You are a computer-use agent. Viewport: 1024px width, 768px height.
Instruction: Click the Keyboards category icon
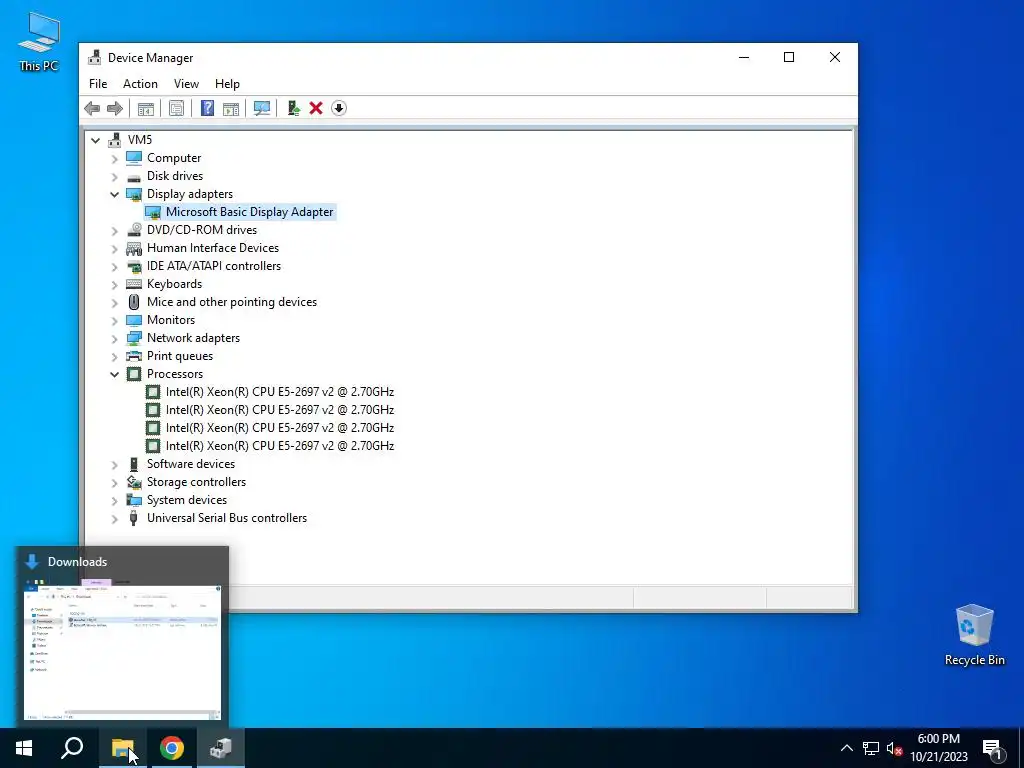tap(134, 284)
